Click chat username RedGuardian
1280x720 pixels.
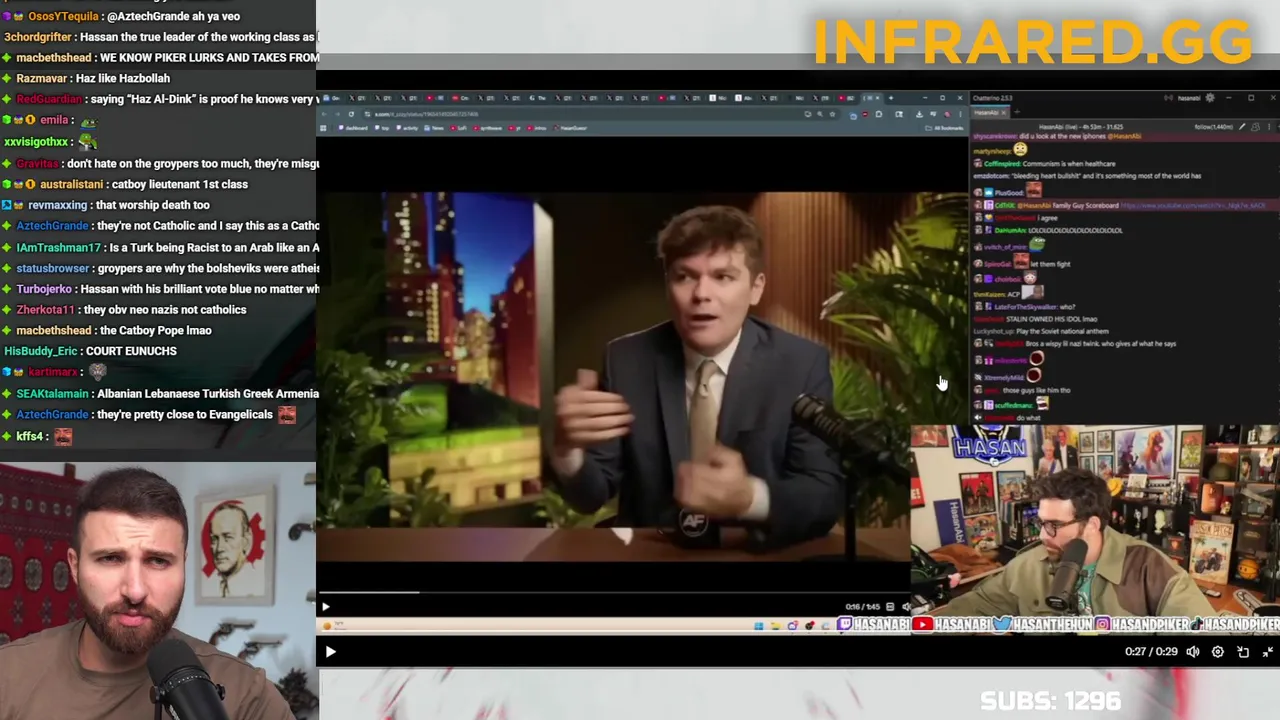click(x=49, y=99)
